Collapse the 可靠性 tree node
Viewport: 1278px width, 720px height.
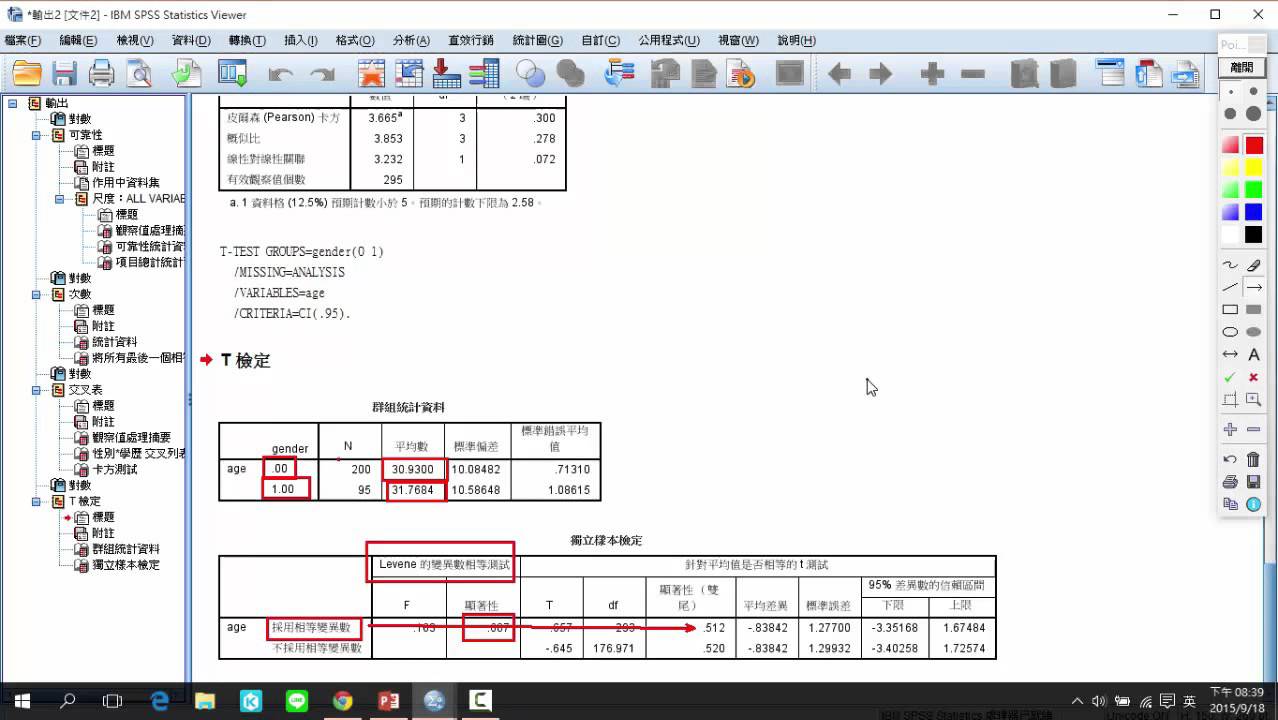pos(36,135)
